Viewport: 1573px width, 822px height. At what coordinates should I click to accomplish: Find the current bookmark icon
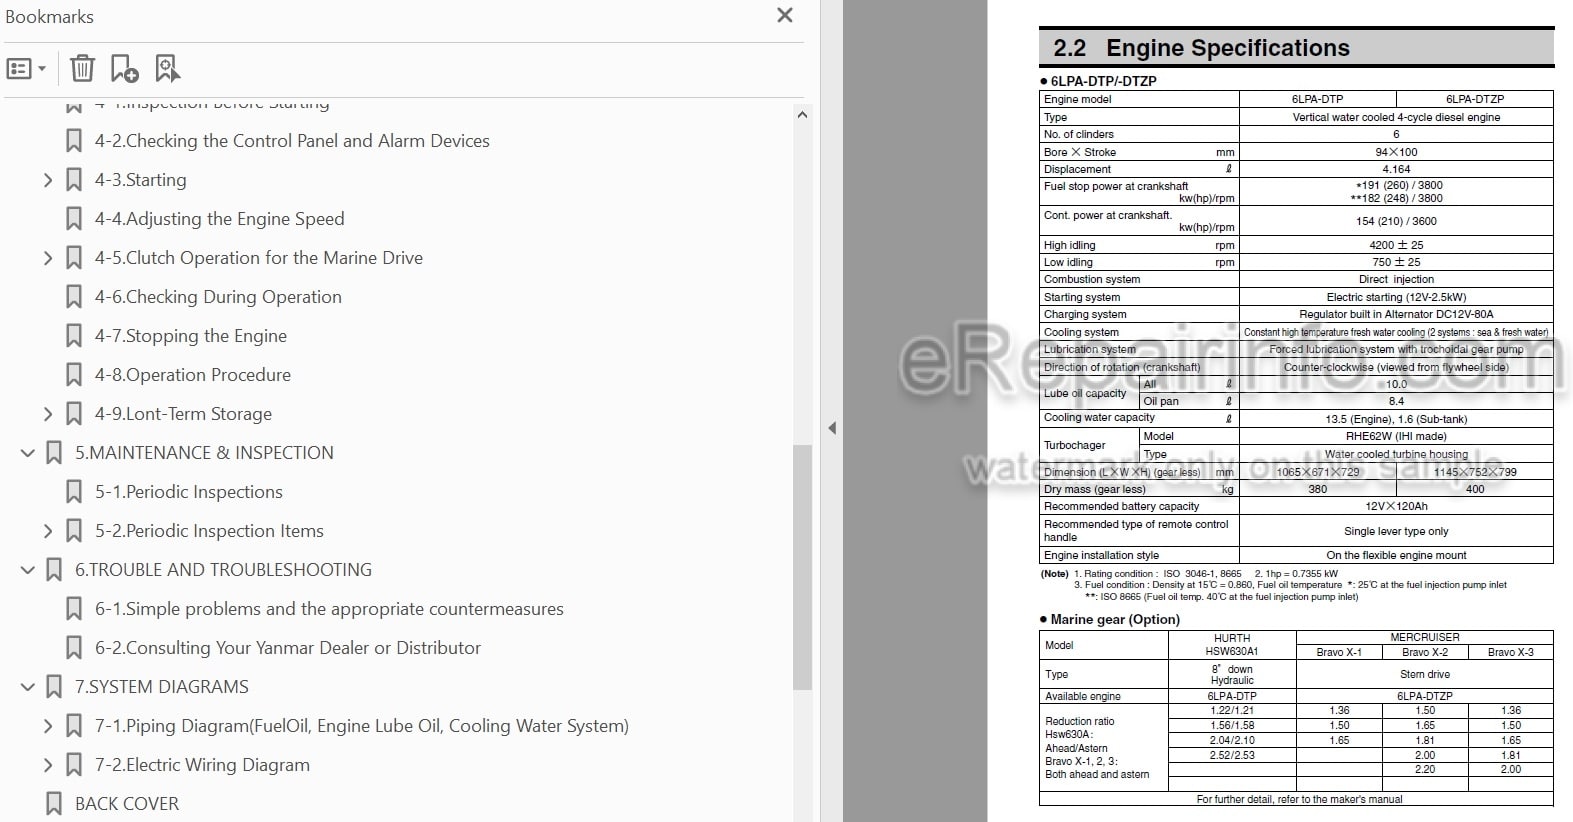[167, 69]
